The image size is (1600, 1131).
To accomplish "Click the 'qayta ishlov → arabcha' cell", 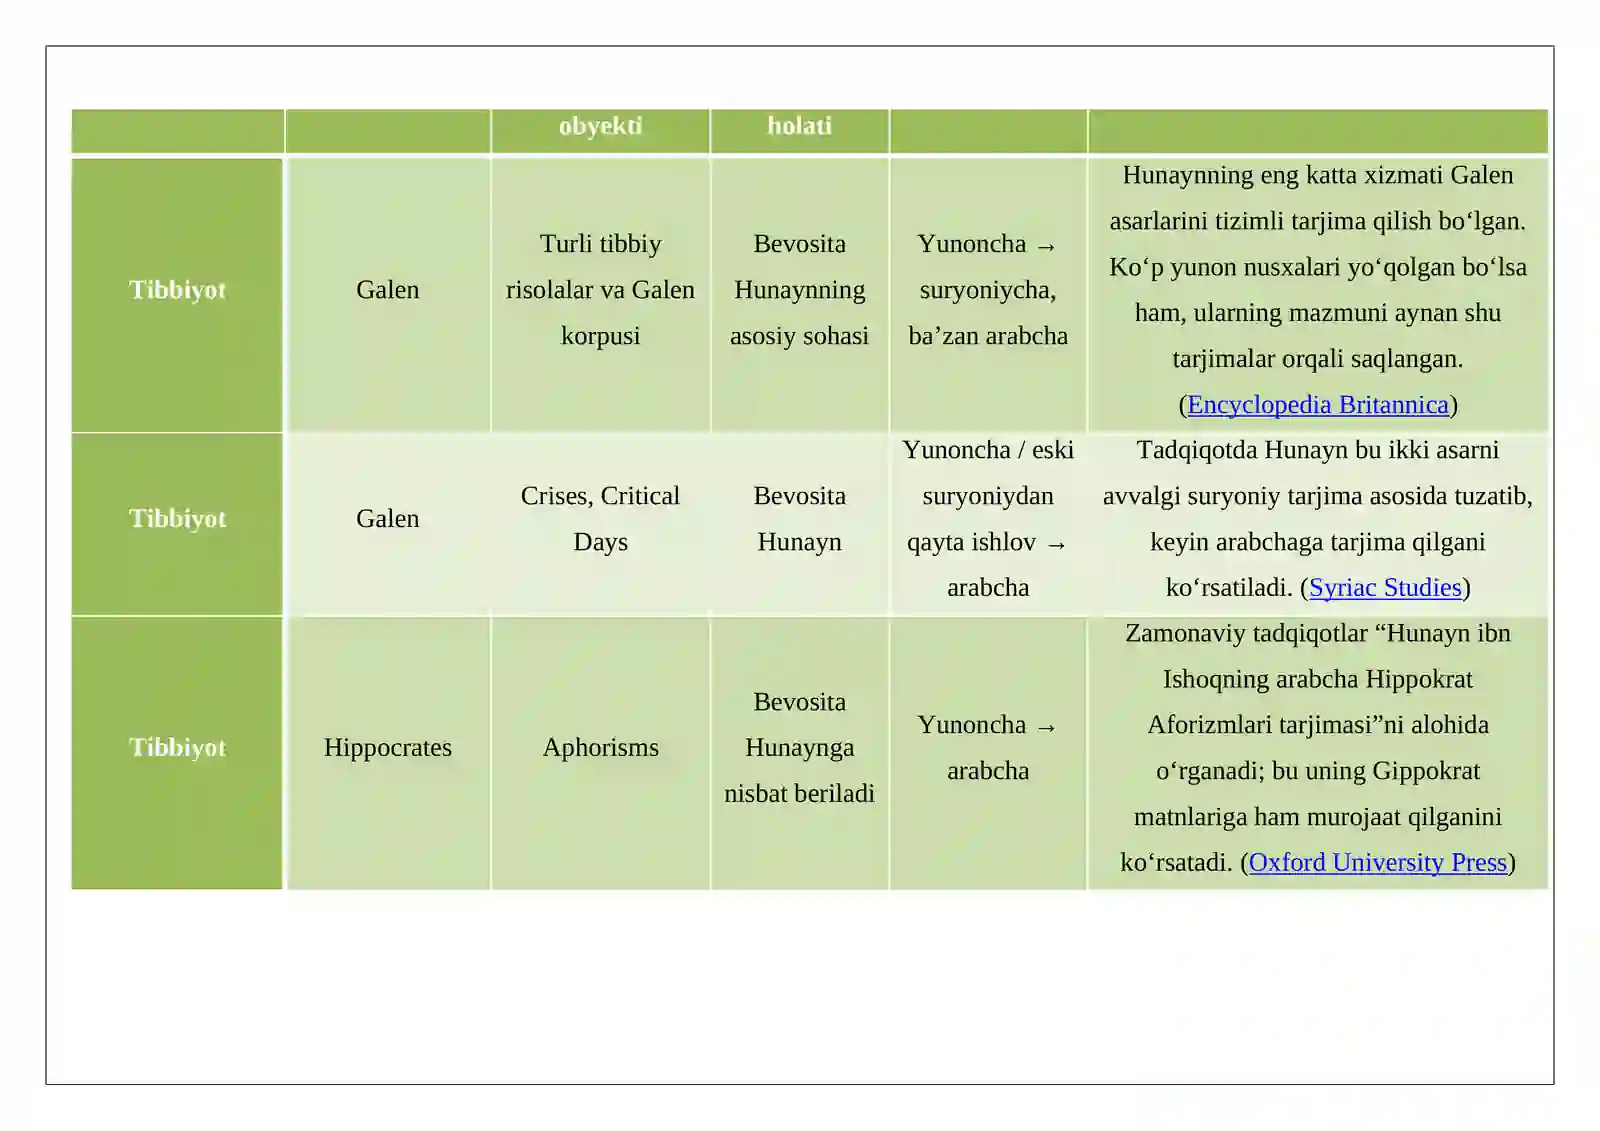I will (x=988, y=524).
